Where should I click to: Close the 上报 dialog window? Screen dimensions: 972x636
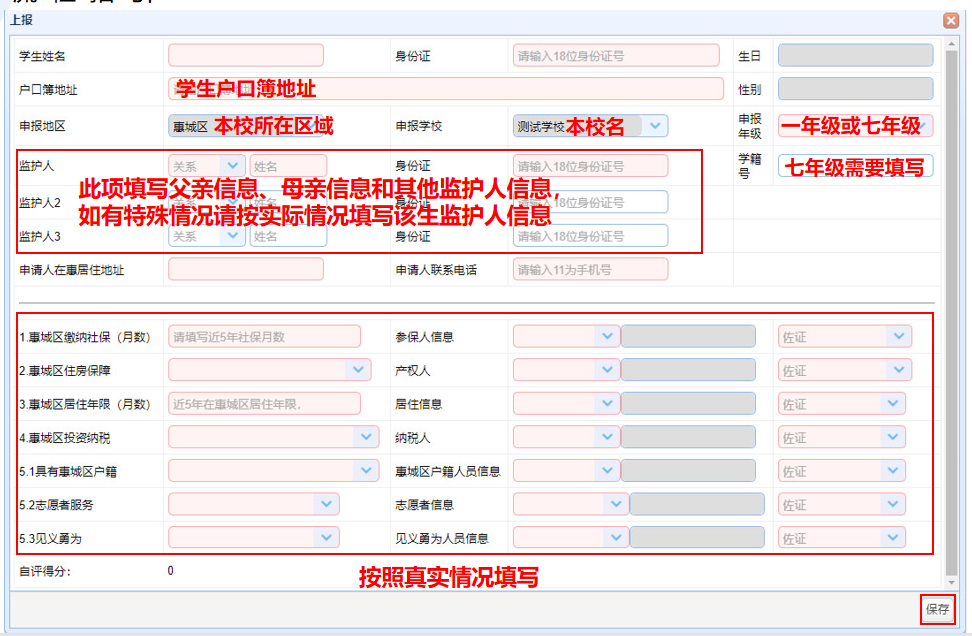(x=950, y=20)
